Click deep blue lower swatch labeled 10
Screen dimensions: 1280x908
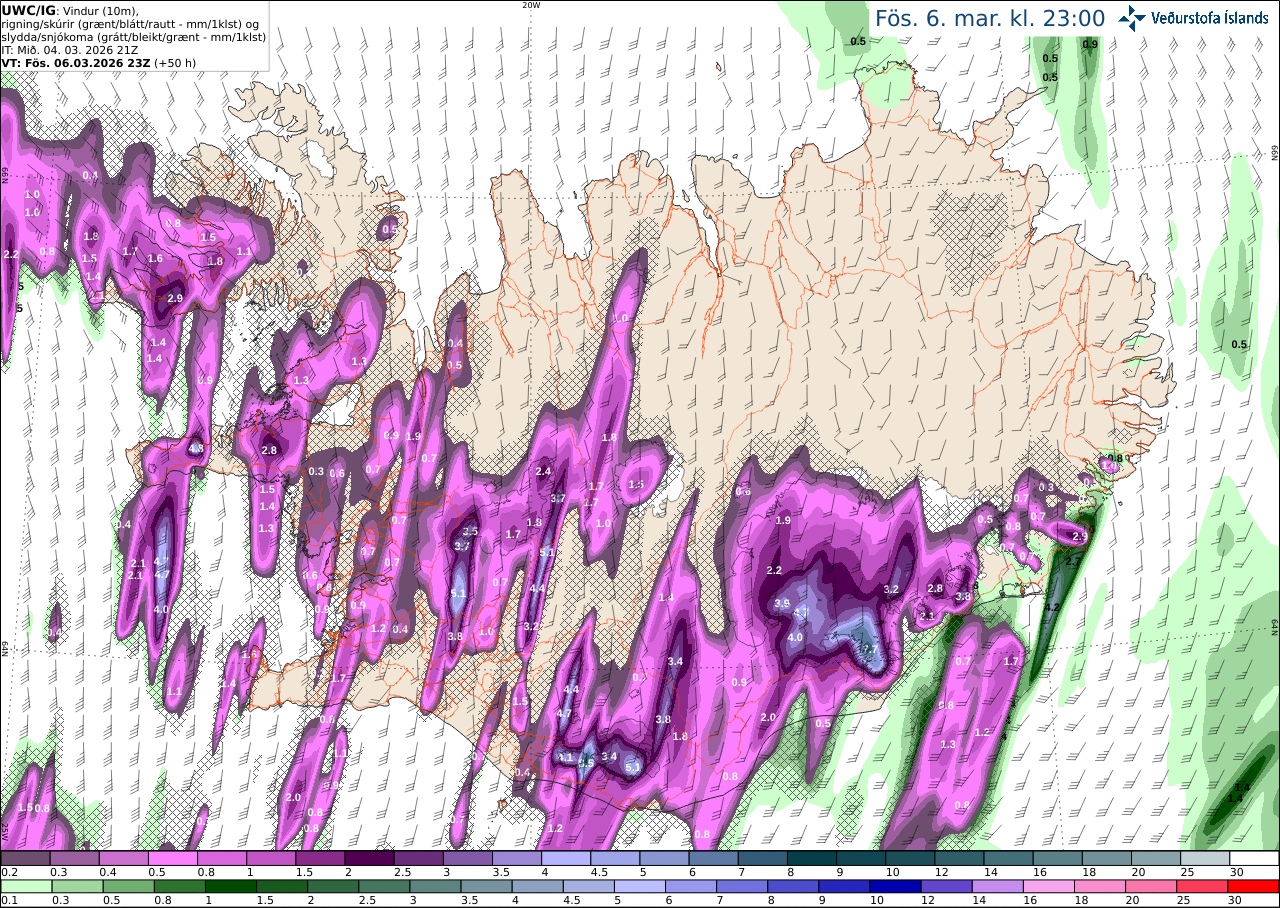click(896, 886)
